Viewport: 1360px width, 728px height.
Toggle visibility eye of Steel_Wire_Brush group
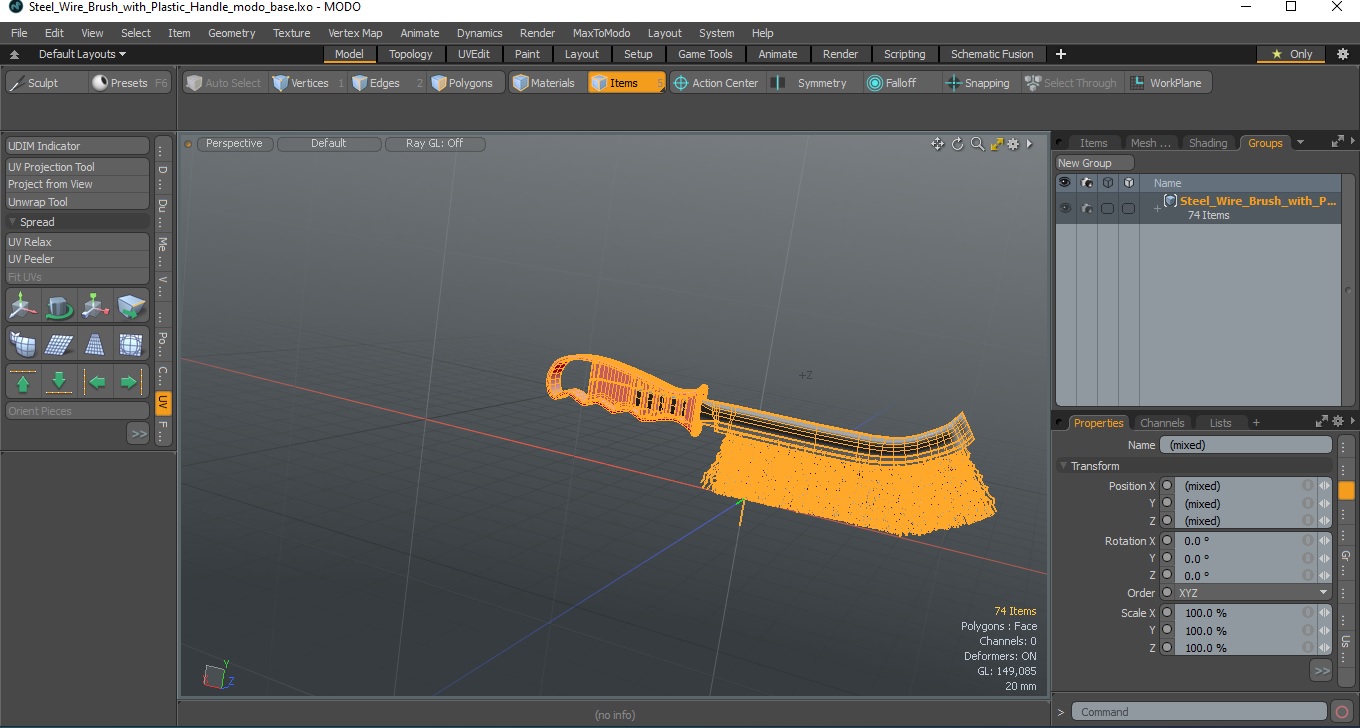tap(1065, 208)
